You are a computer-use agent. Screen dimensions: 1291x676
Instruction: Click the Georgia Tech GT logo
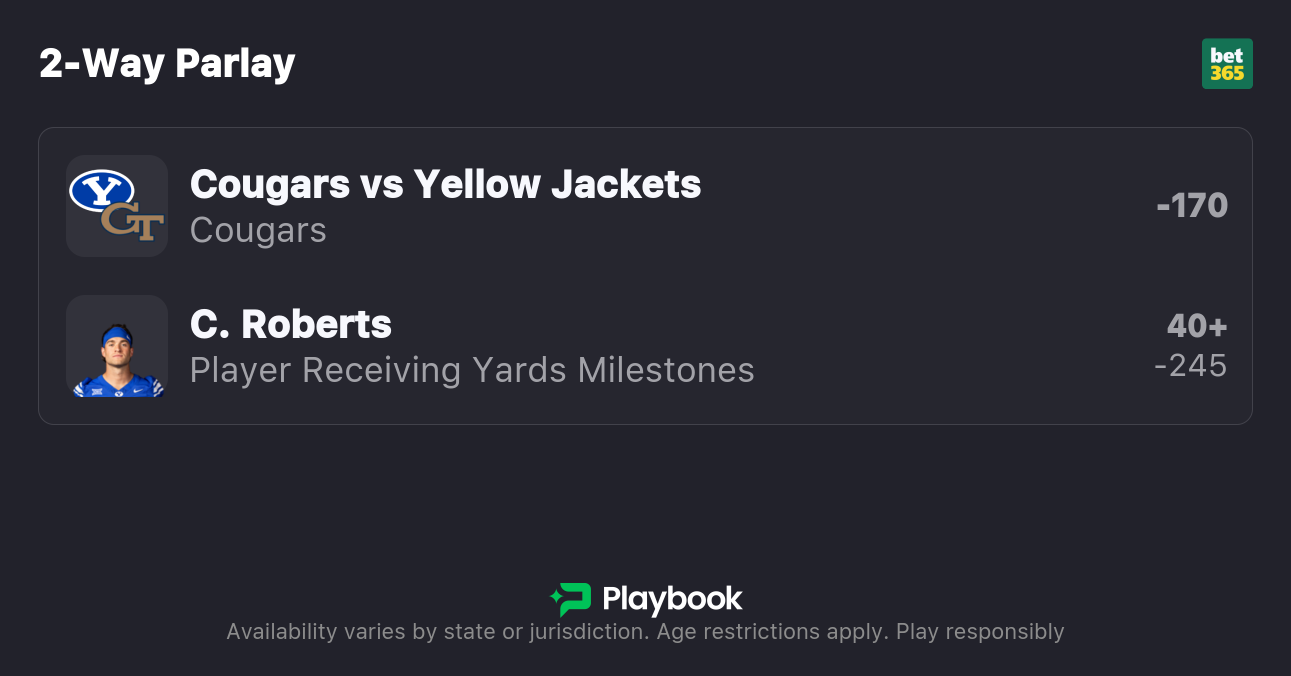point(133,223)
